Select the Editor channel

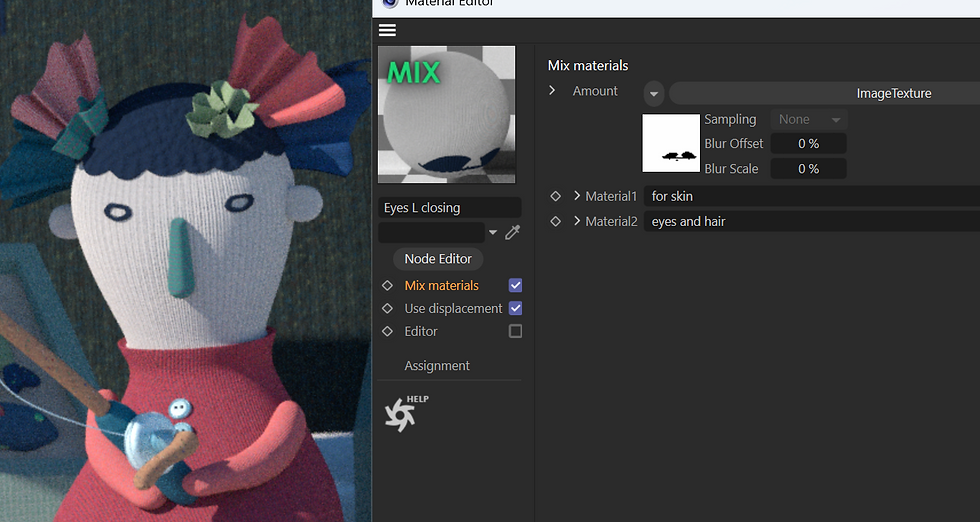(421, 331)
